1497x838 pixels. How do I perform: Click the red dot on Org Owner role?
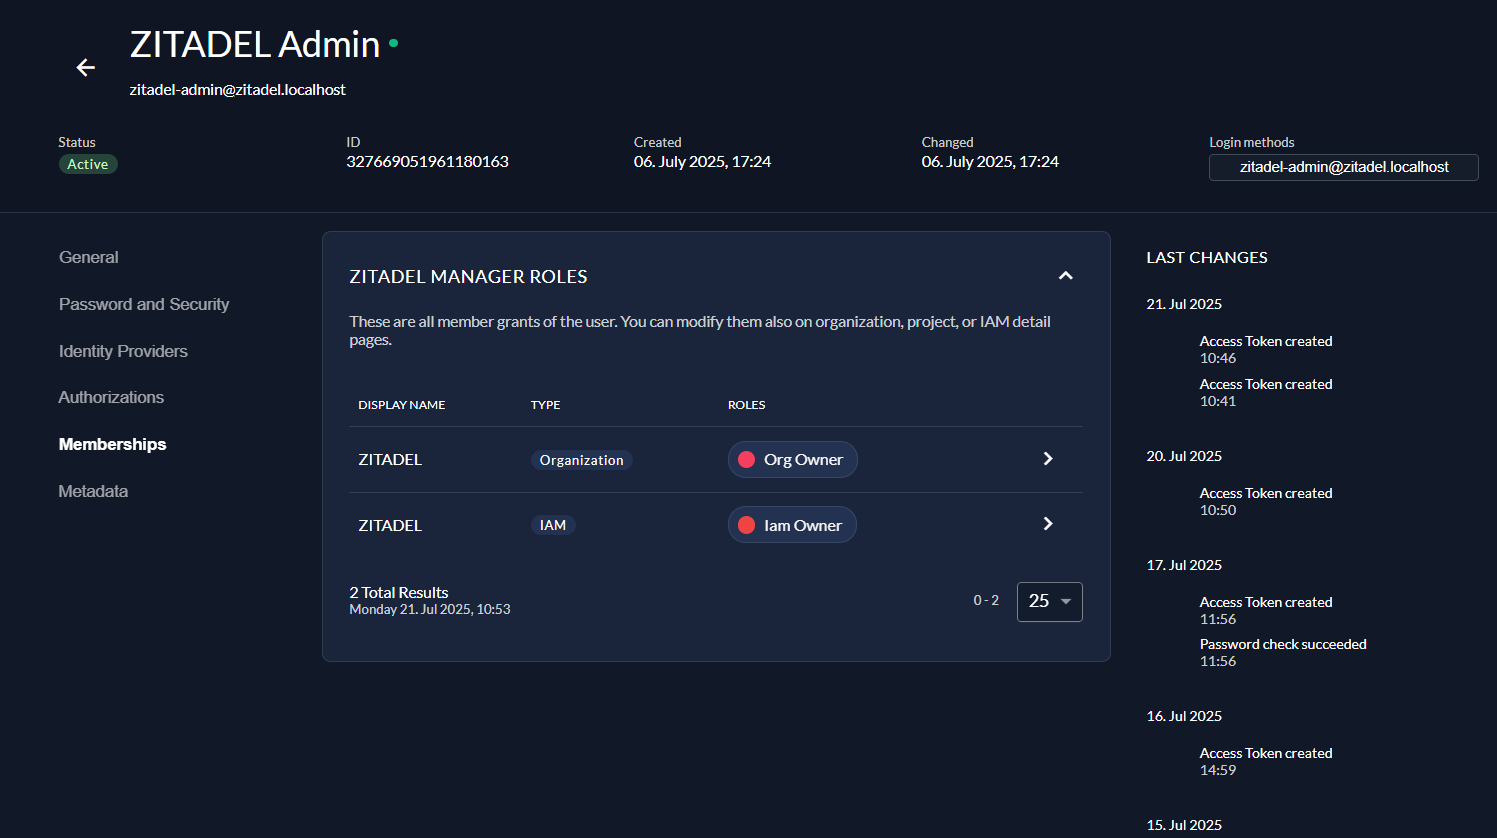(x=746, y=460)
